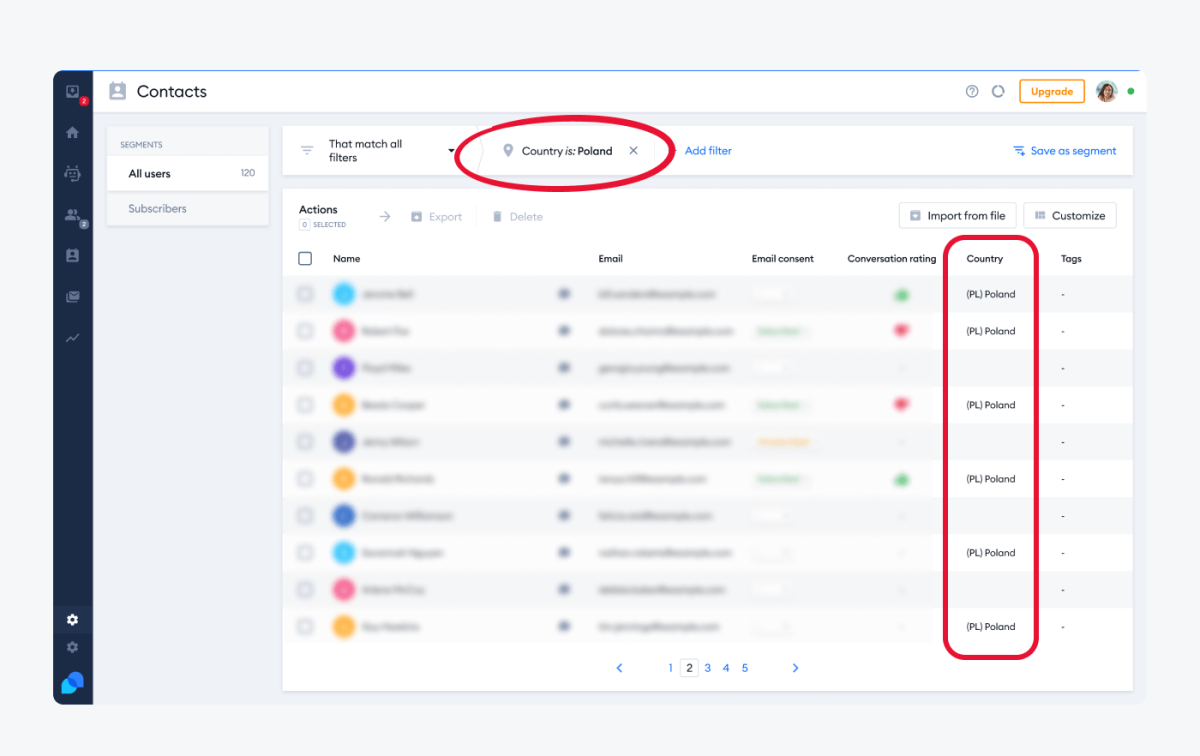Click the Import from file button
This screenshot has height=756, width=1200.
(957, 215)
